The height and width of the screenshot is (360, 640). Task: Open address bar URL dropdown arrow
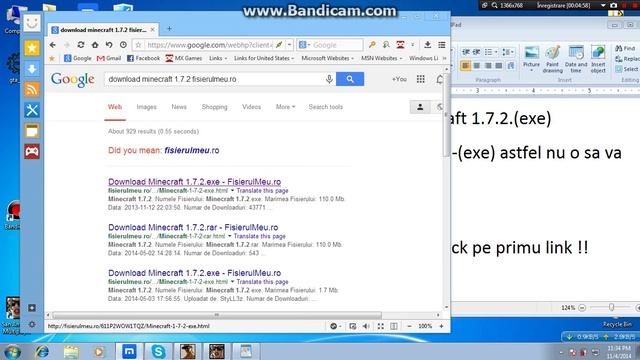pyautogui.click(x=289, y=45)
